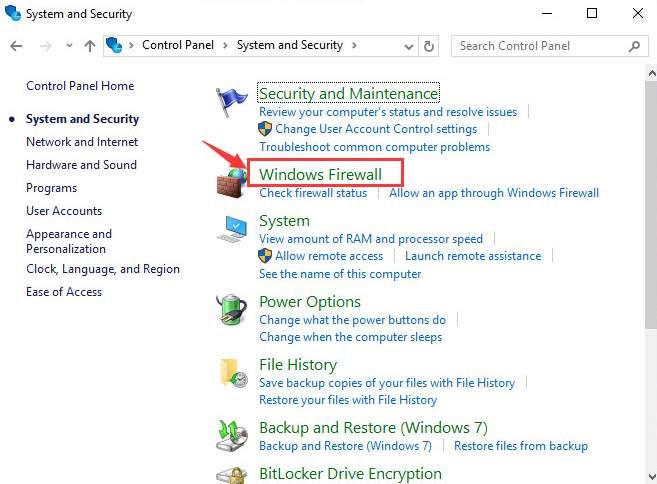Click the BitLocker Drive Encryption icon
The height and width of the screenshot is (484, 657).
coord(232,475)
